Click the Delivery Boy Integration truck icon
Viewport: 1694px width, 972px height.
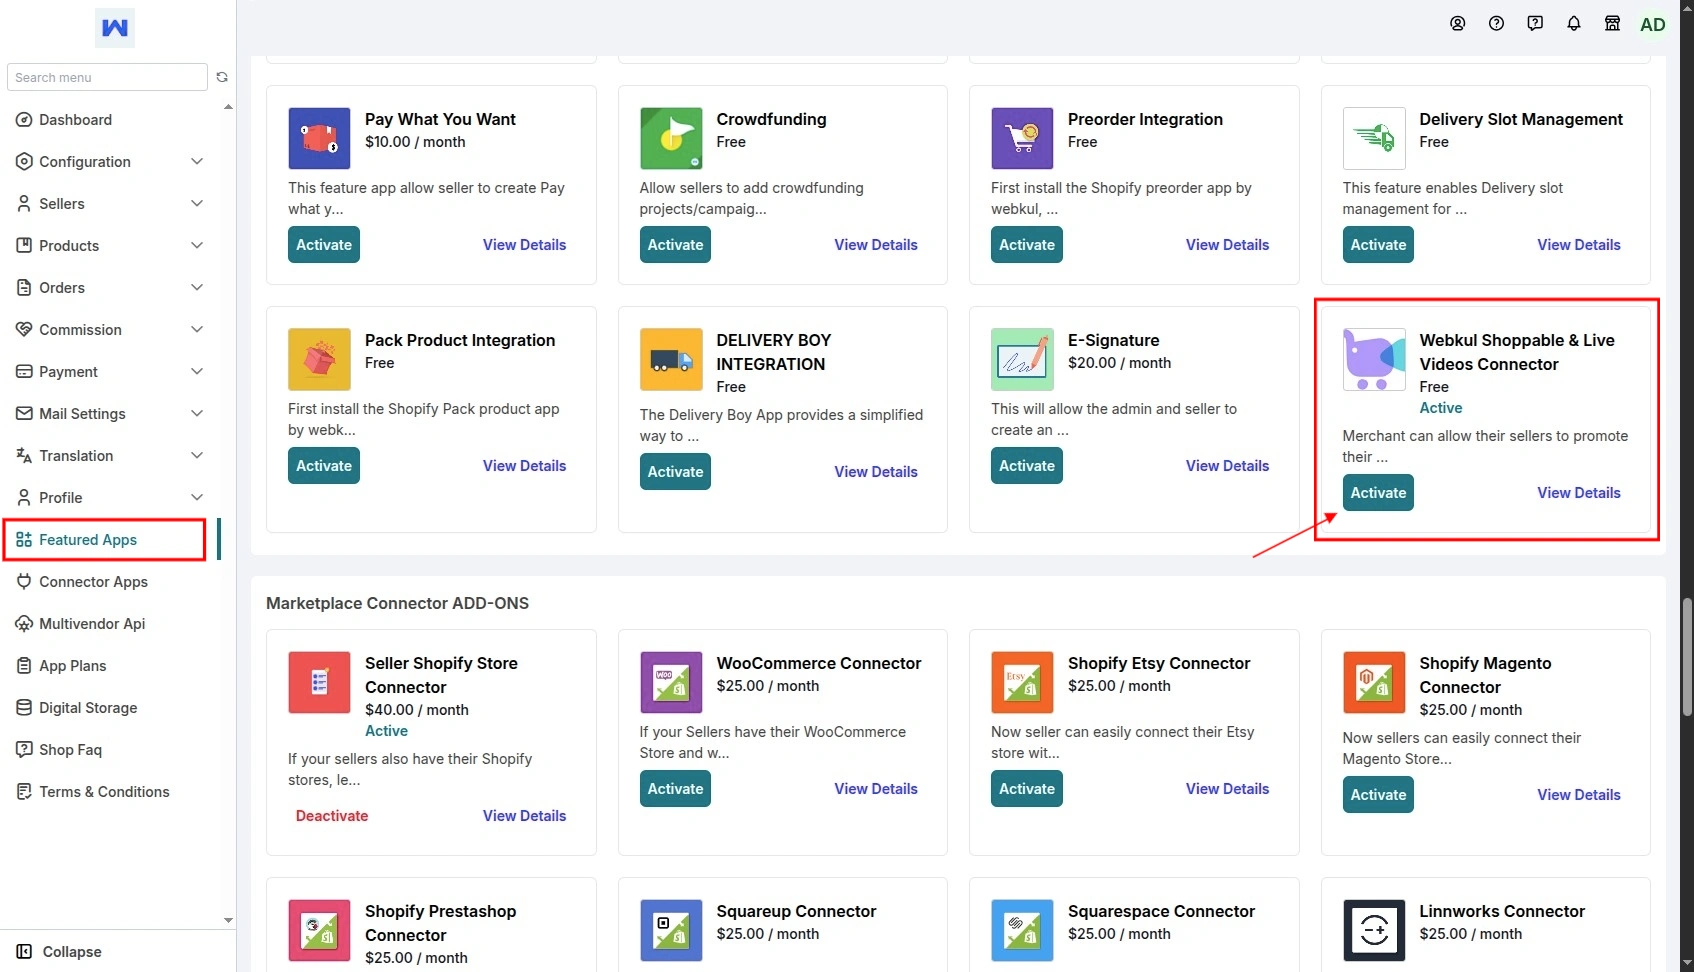click(x=671, y=360)
